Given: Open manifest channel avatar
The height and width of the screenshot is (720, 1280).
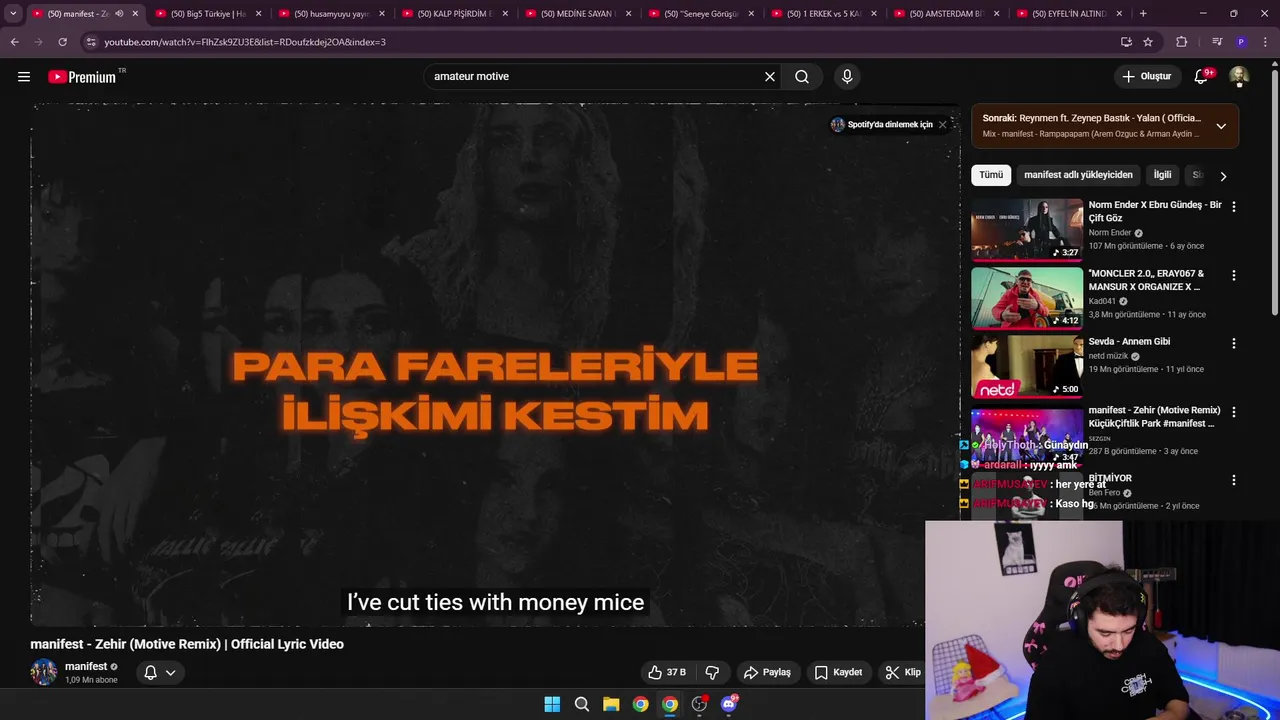Looking at the screenshot, I should point(43,672).
